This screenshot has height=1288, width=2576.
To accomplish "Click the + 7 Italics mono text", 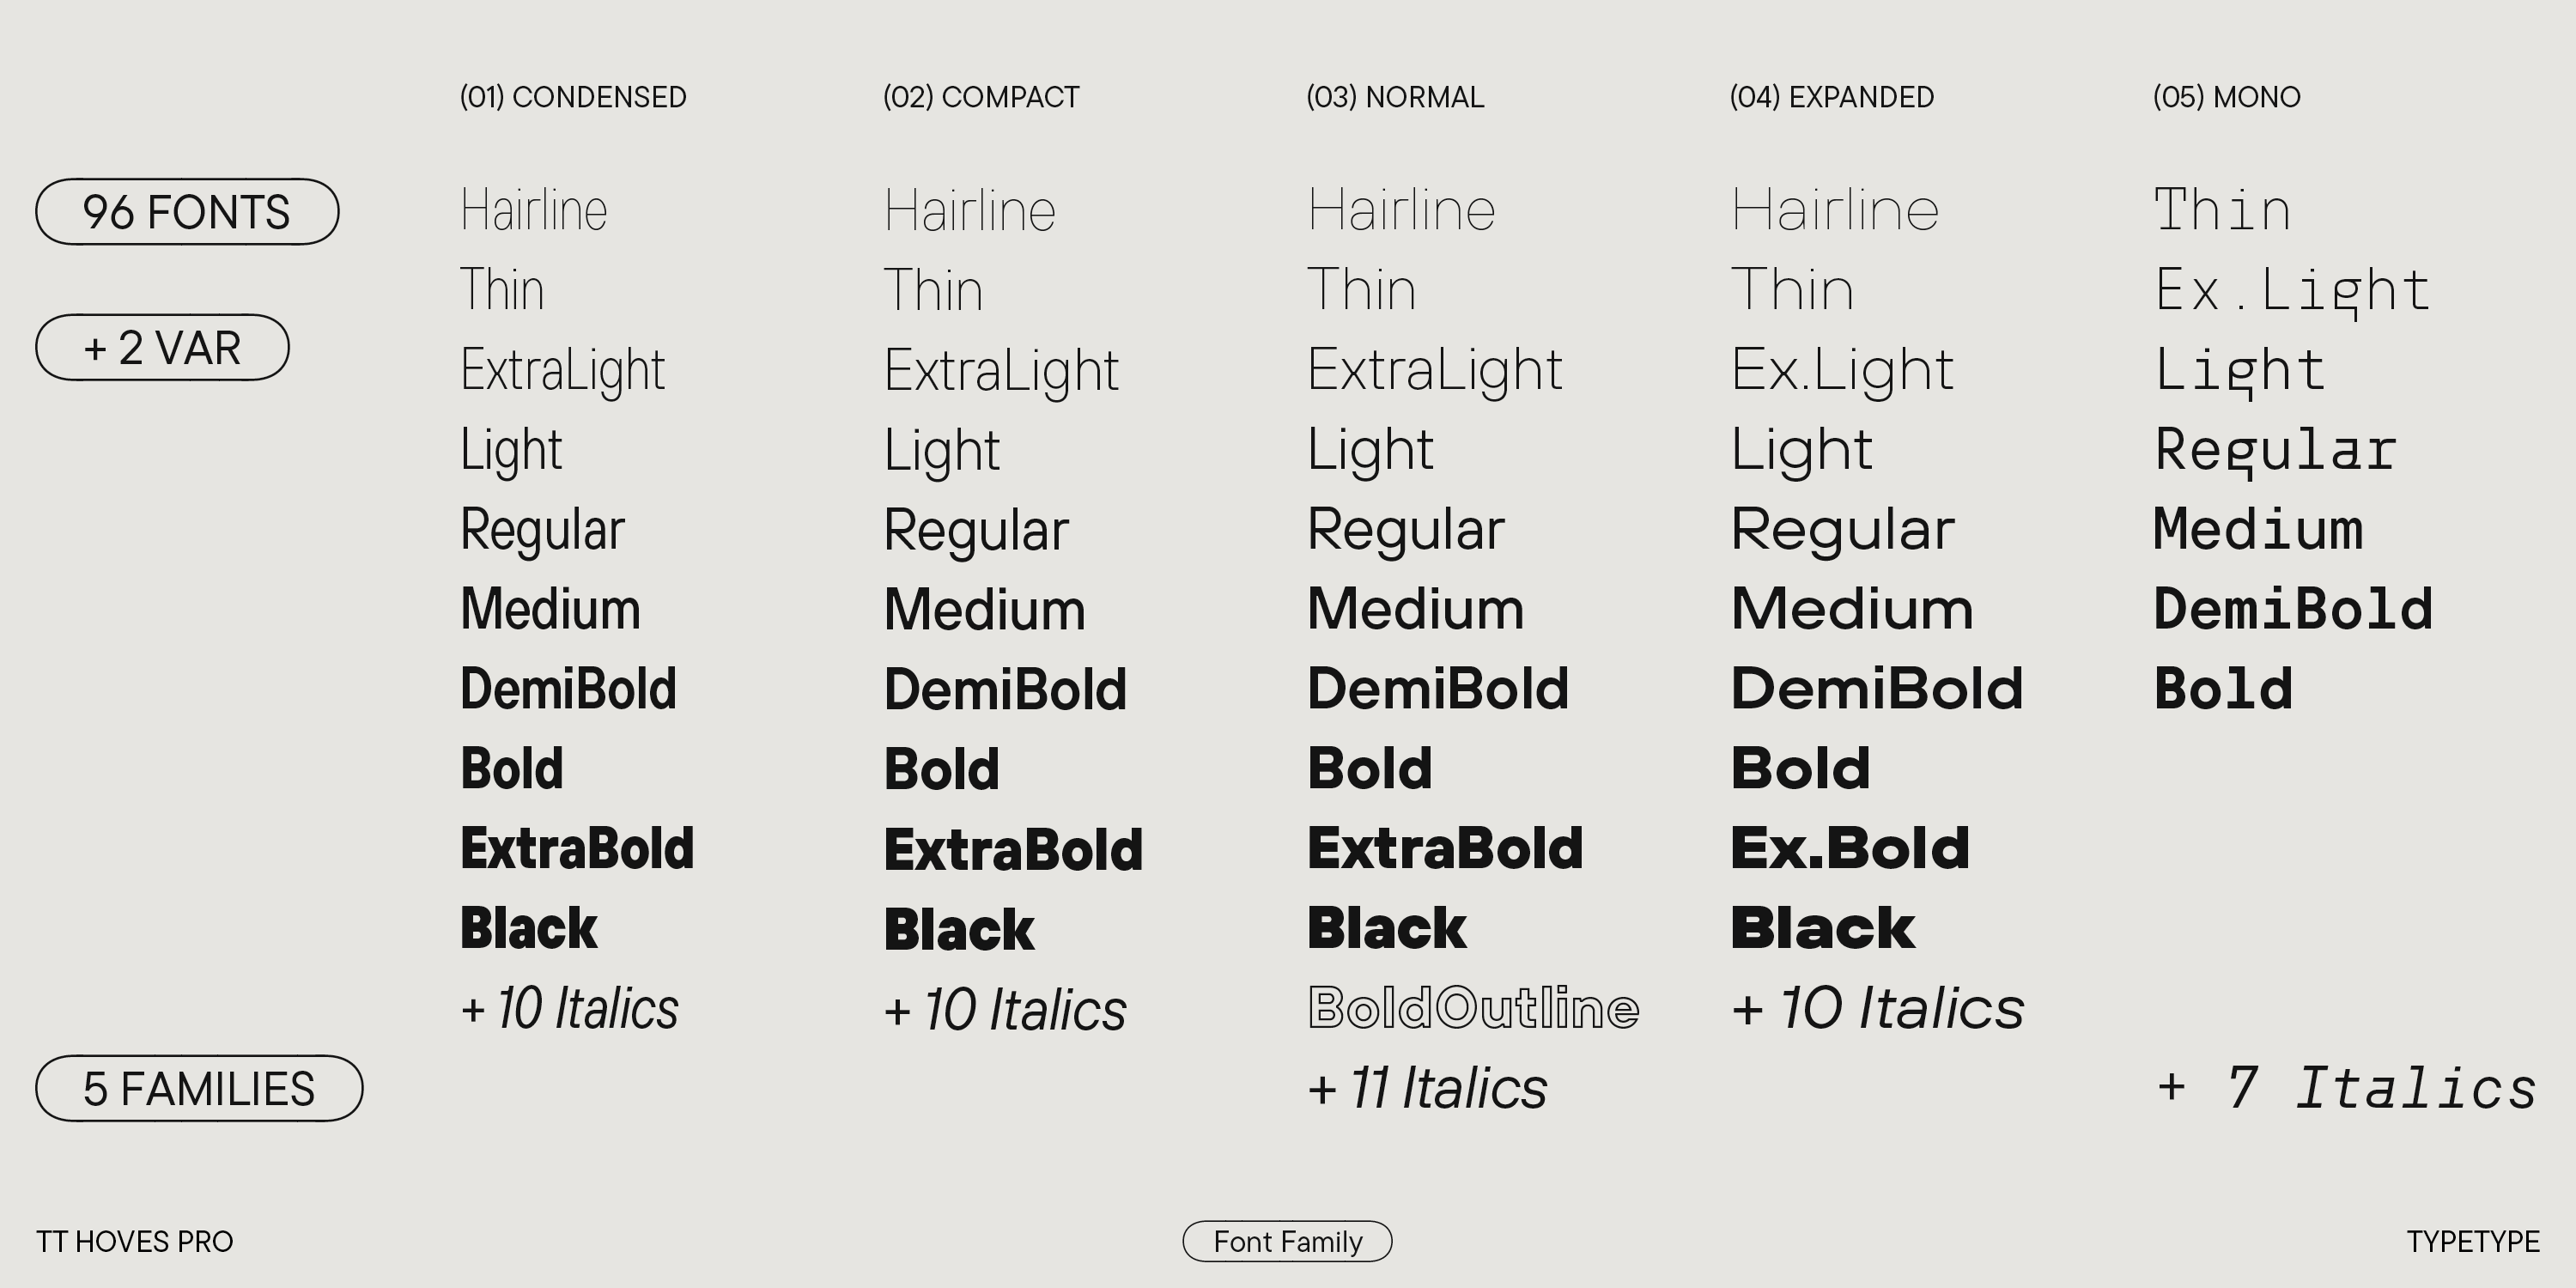I will pos(2346,1088).
